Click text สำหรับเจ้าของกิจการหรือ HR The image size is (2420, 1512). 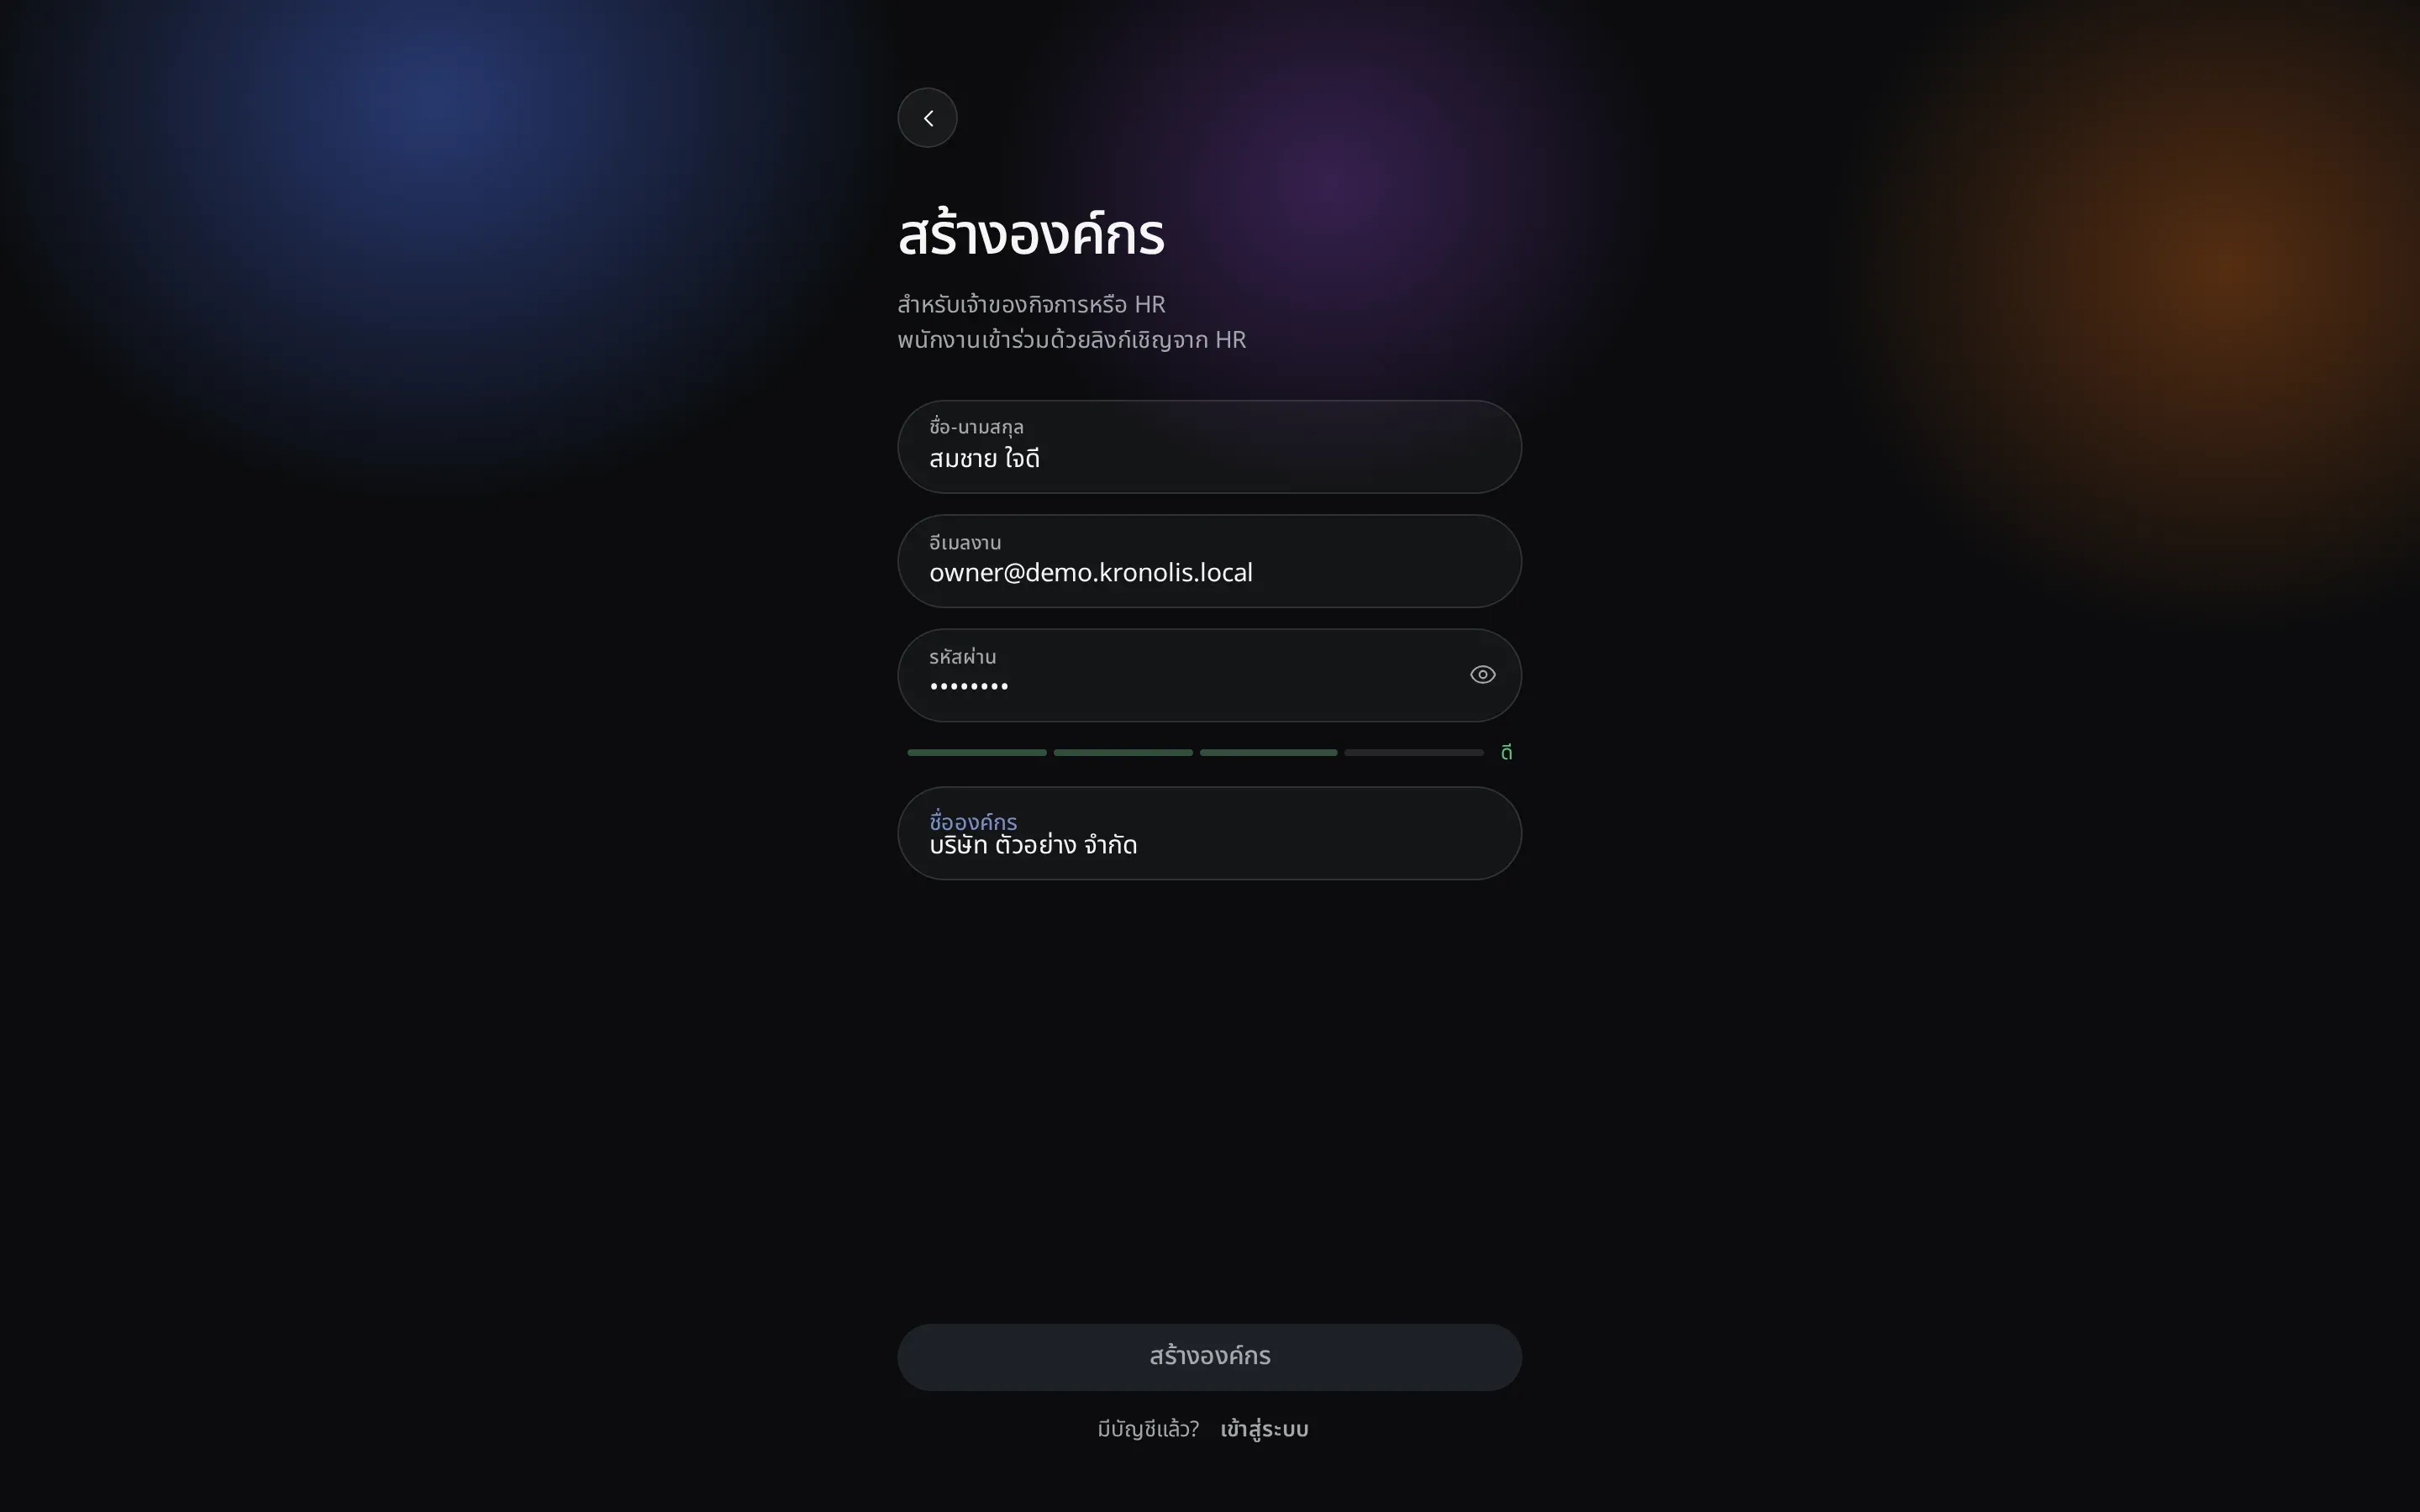pos(1031,304)
